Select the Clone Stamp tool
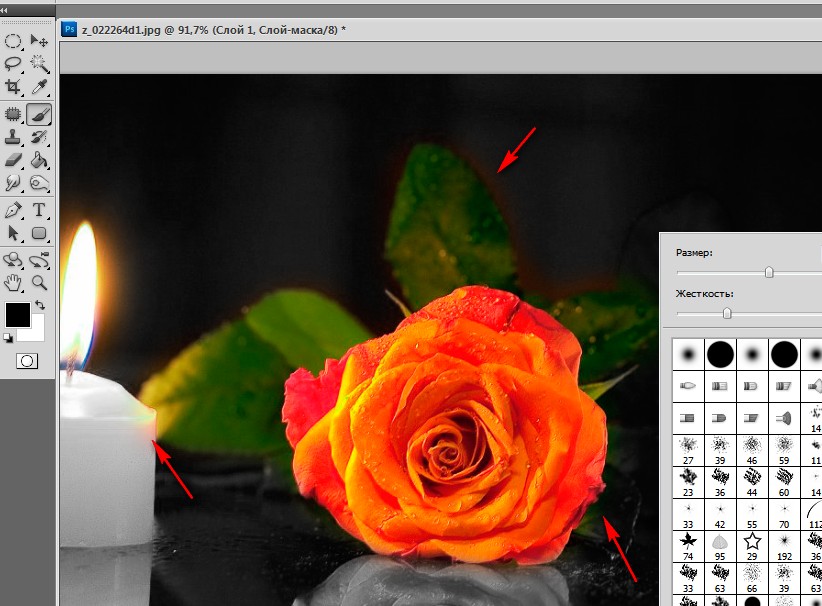 [14, 137]
